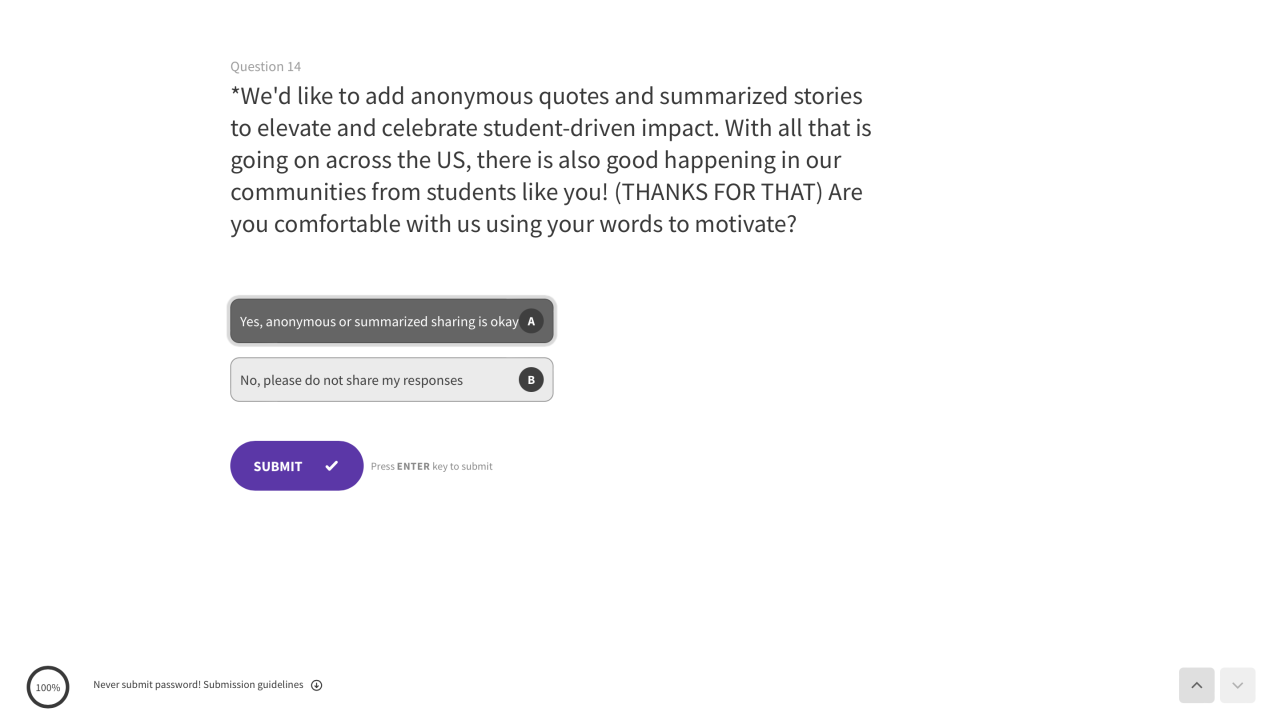Click the "(THANKS FOR THAT)" phrase in the question
This screenshot has width=1280, height=728.
(x=718, y=192)
